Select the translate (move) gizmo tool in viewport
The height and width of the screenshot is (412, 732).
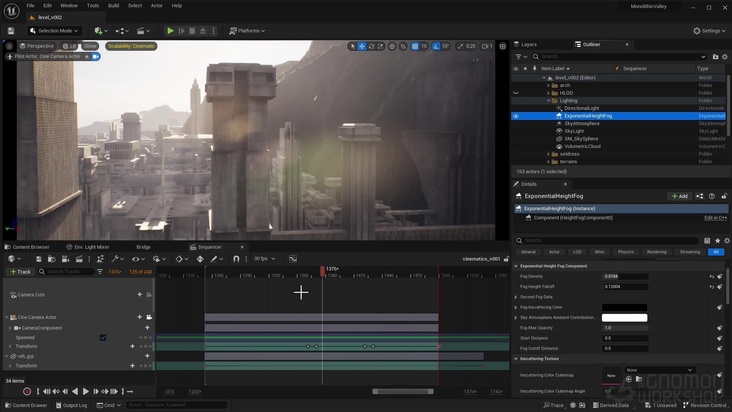point(362,46)
